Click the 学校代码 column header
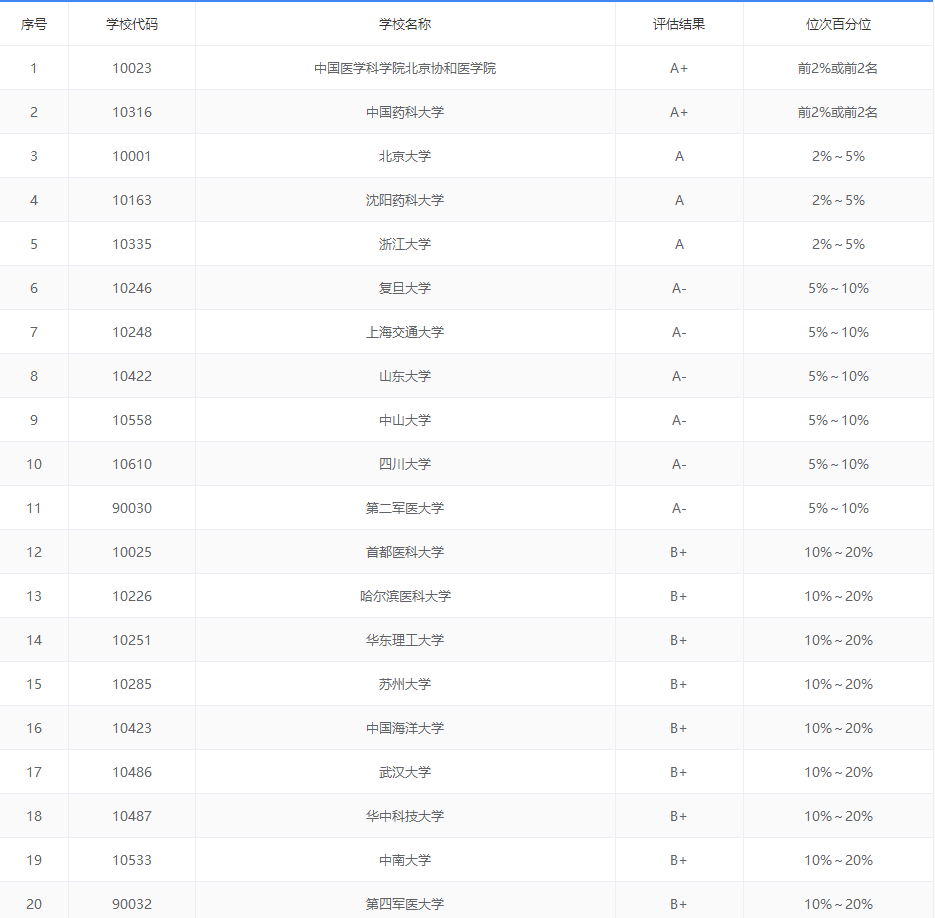Image resolution: width=935 pixels, height=918 pixels. (132, 24)
